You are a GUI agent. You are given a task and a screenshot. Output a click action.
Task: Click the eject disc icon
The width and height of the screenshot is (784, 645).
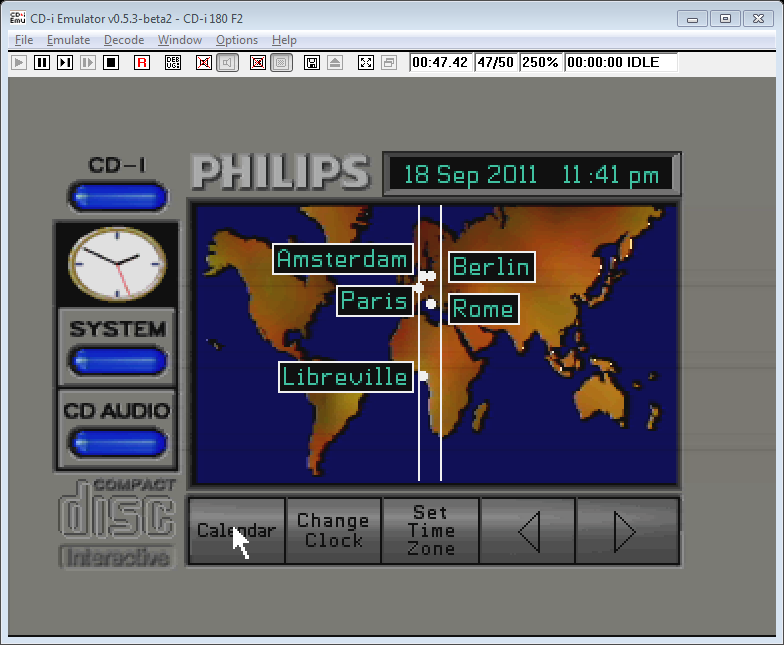point(335,62)
